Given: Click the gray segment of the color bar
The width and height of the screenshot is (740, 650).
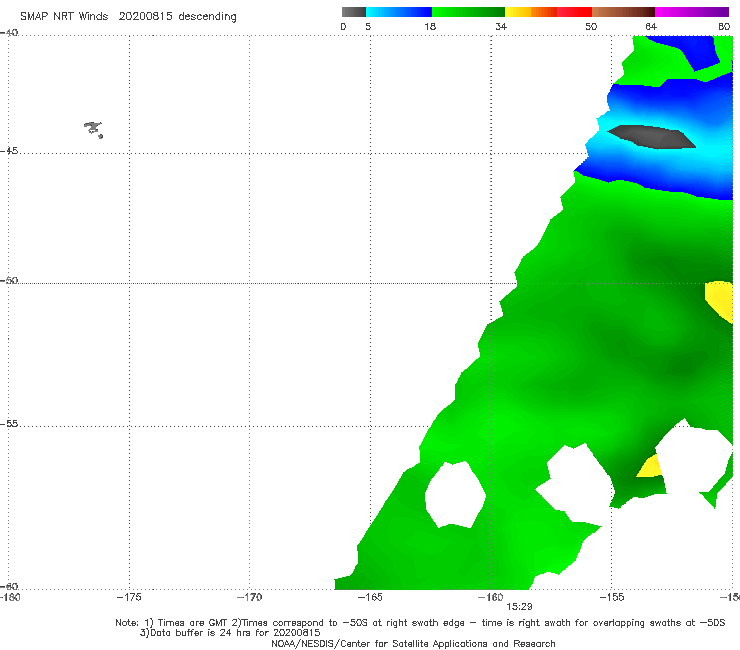Looking at the screenshot, I should pos(354,12).
